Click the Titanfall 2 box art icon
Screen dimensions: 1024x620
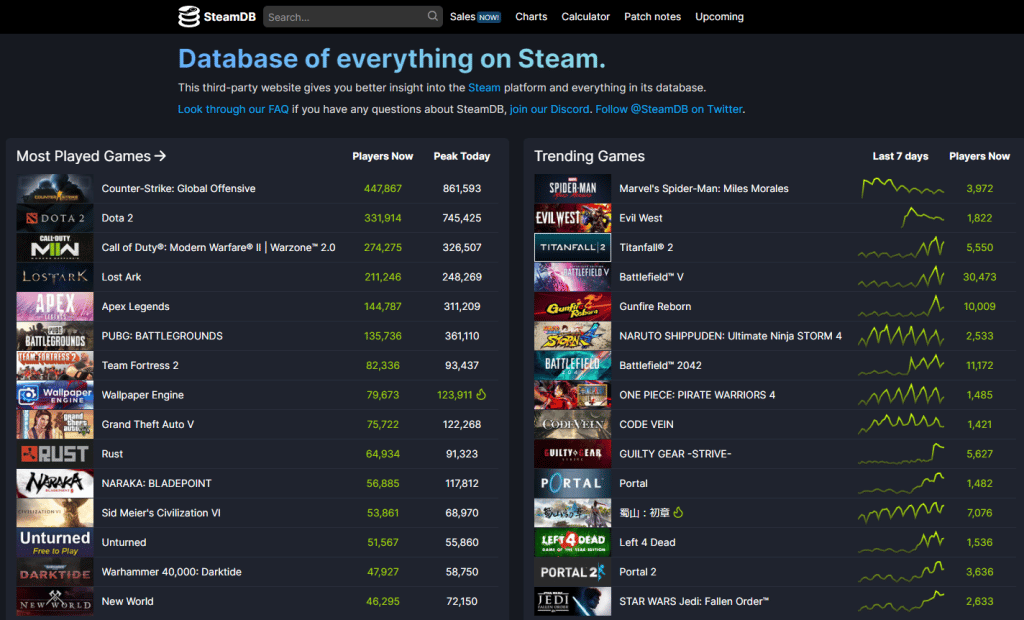coord(572,247)
